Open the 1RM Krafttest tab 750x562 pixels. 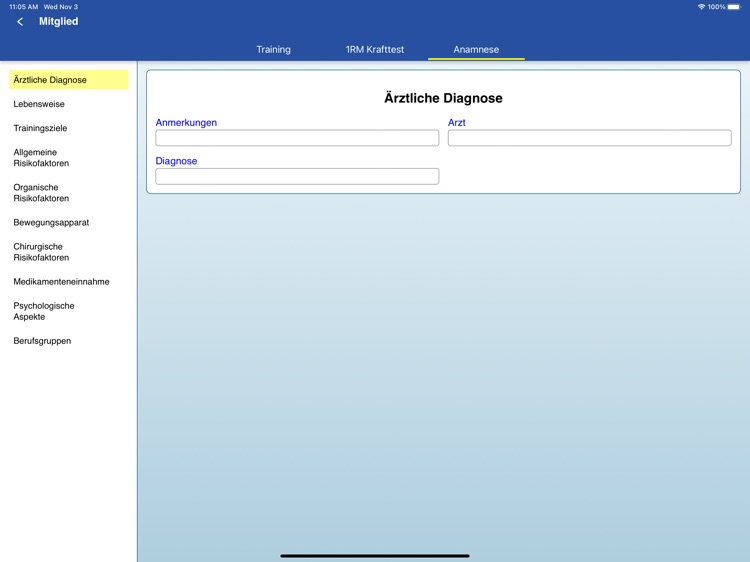(375, 49)
